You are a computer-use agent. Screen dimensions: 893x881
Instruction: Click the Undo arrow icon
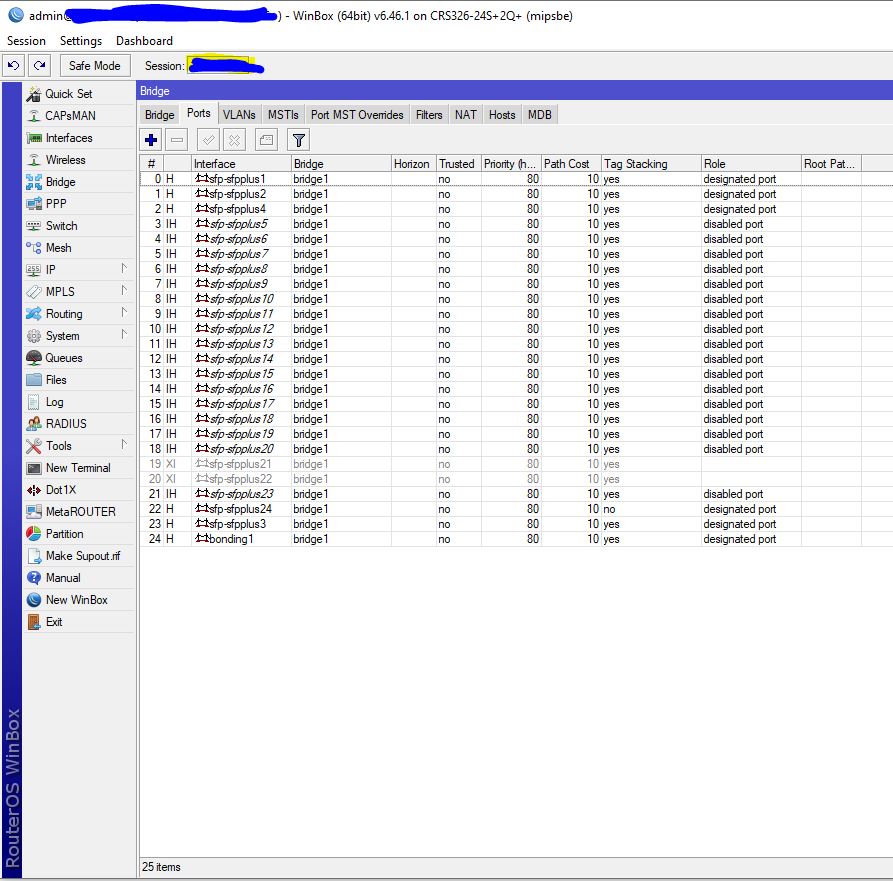(x=13, y=65)
